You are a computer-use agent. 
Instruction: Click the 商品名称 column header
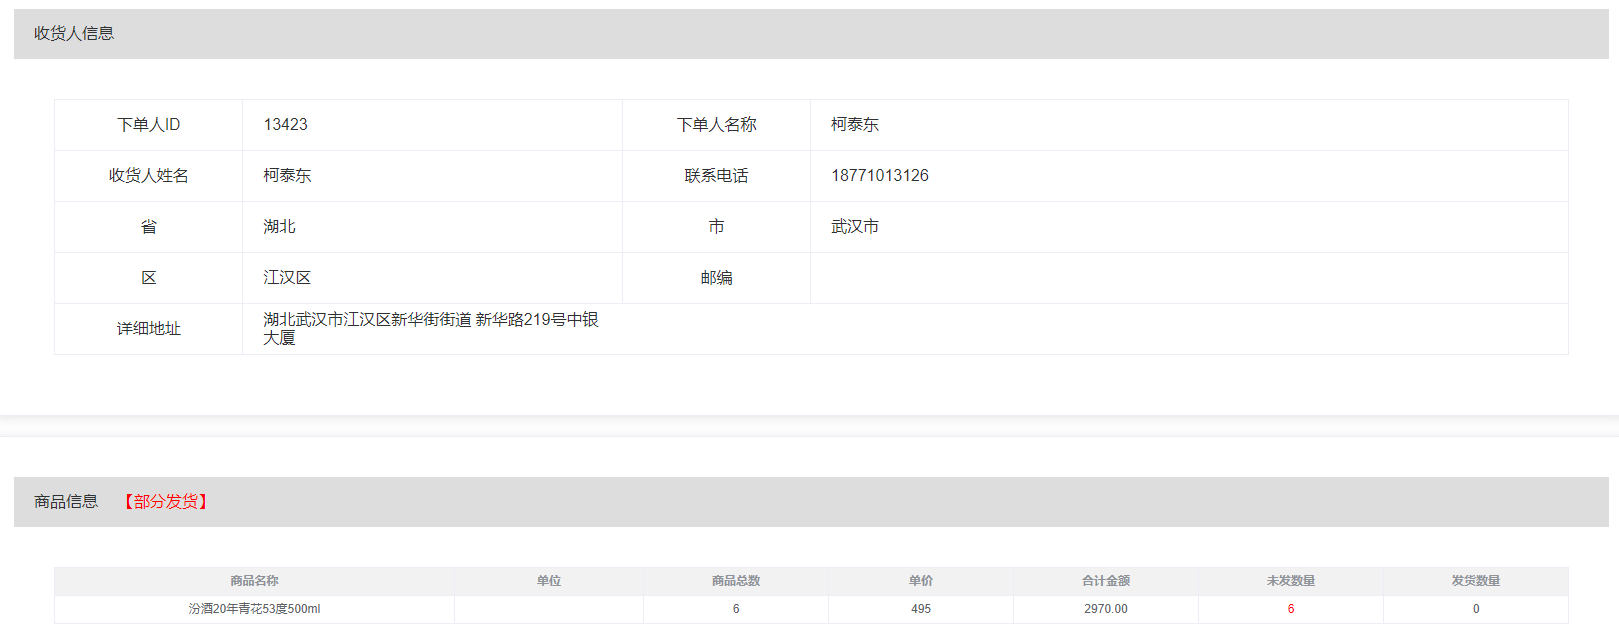[254, 581]
